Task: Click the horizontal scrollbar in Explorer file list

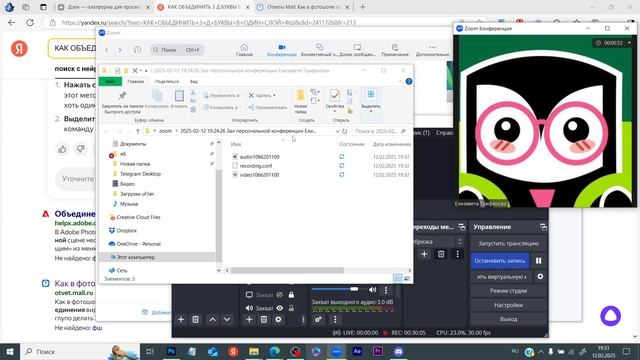Action: (x=287, y=270)
